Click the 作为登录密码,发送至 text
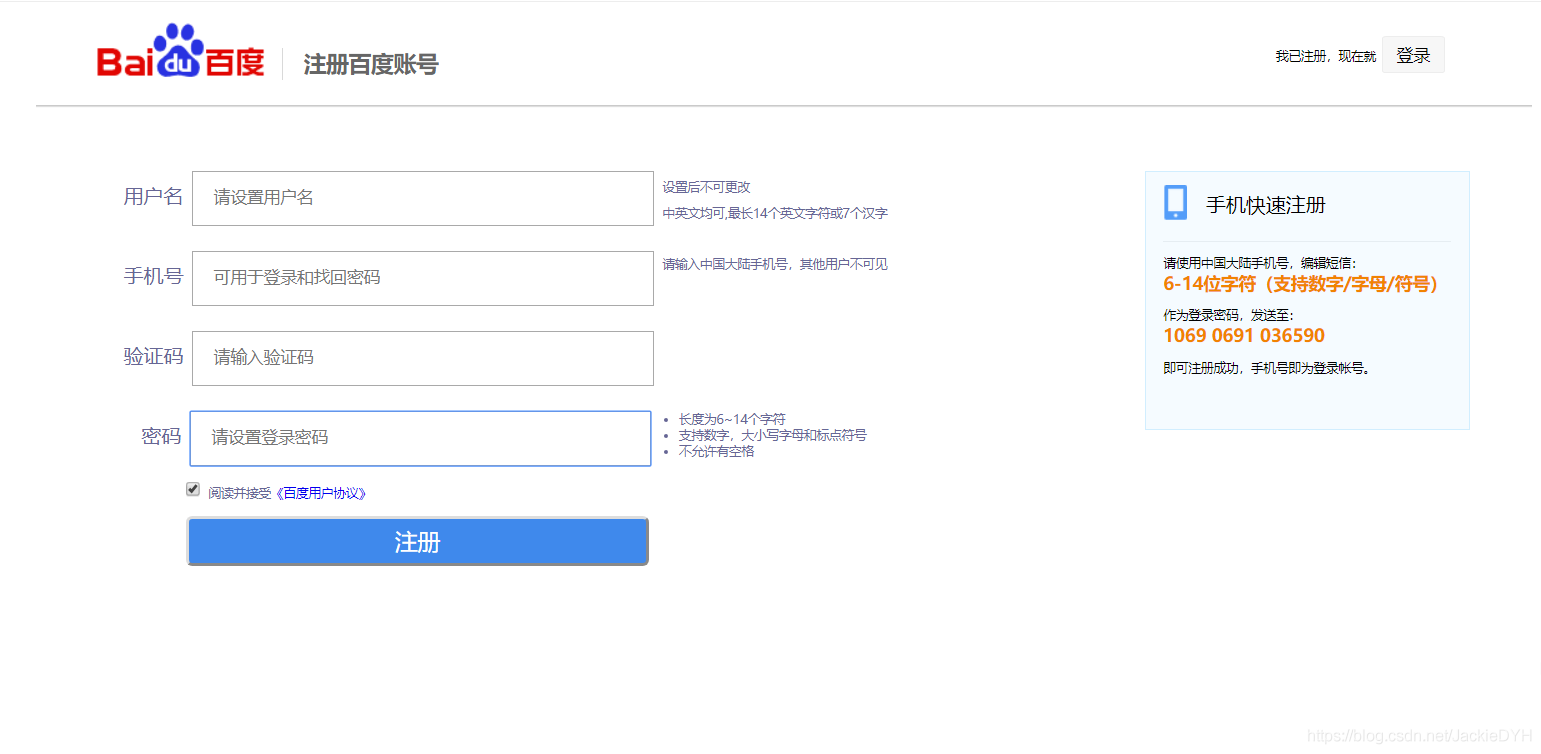This screenshot has height=754, width=1541. (x=1228, y=315)
